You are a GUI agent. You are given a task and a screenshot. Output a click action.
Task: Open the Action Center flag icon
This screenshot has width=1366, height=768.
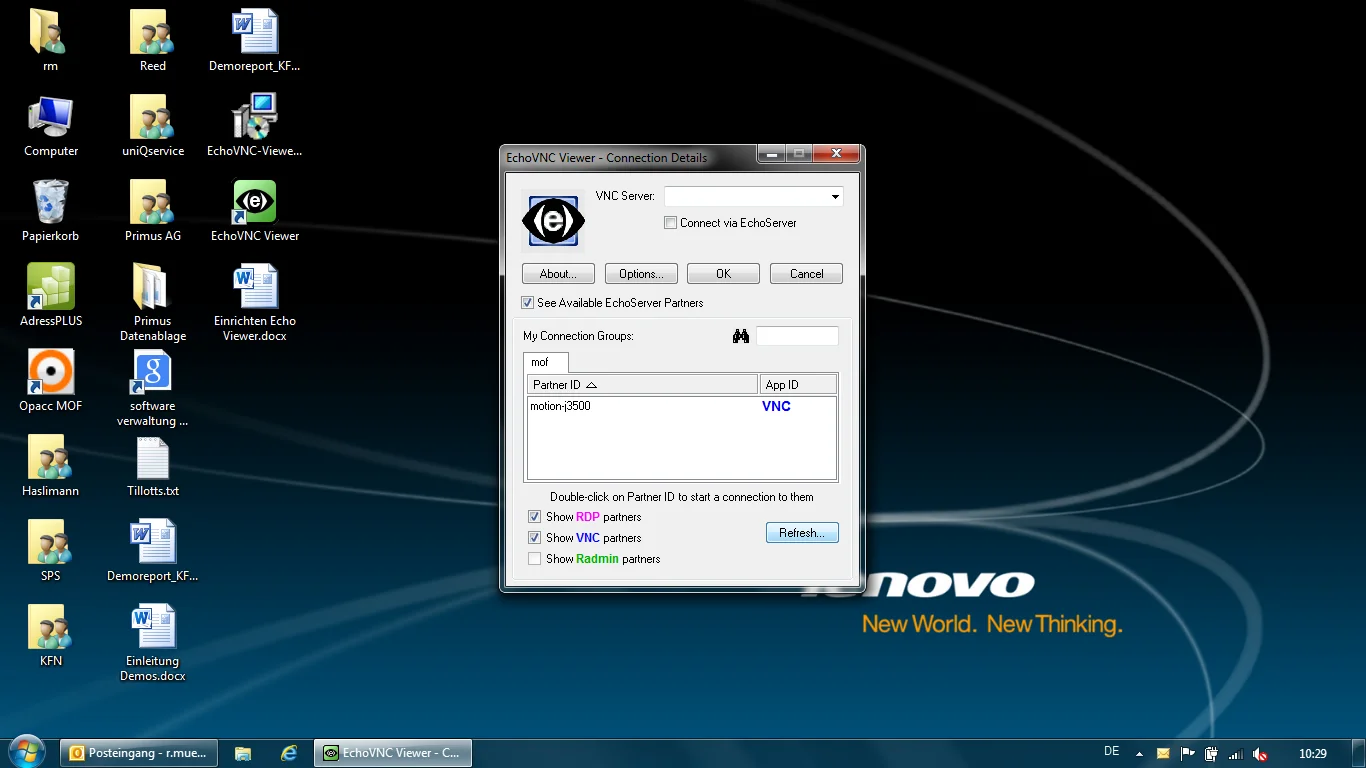1187,754
